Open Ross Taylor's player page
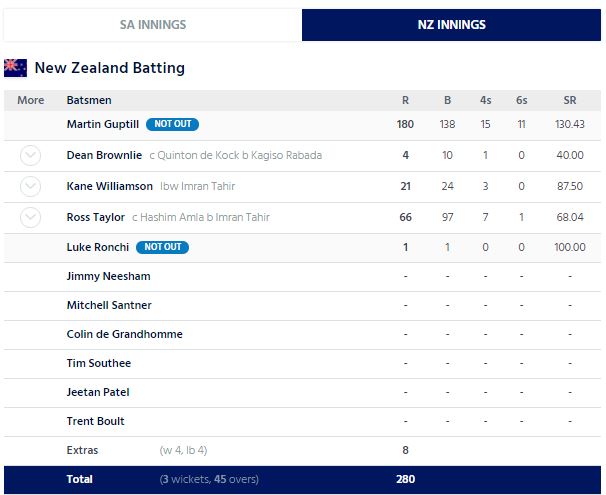This screenshot has width=606, height=495. (96, 217)
